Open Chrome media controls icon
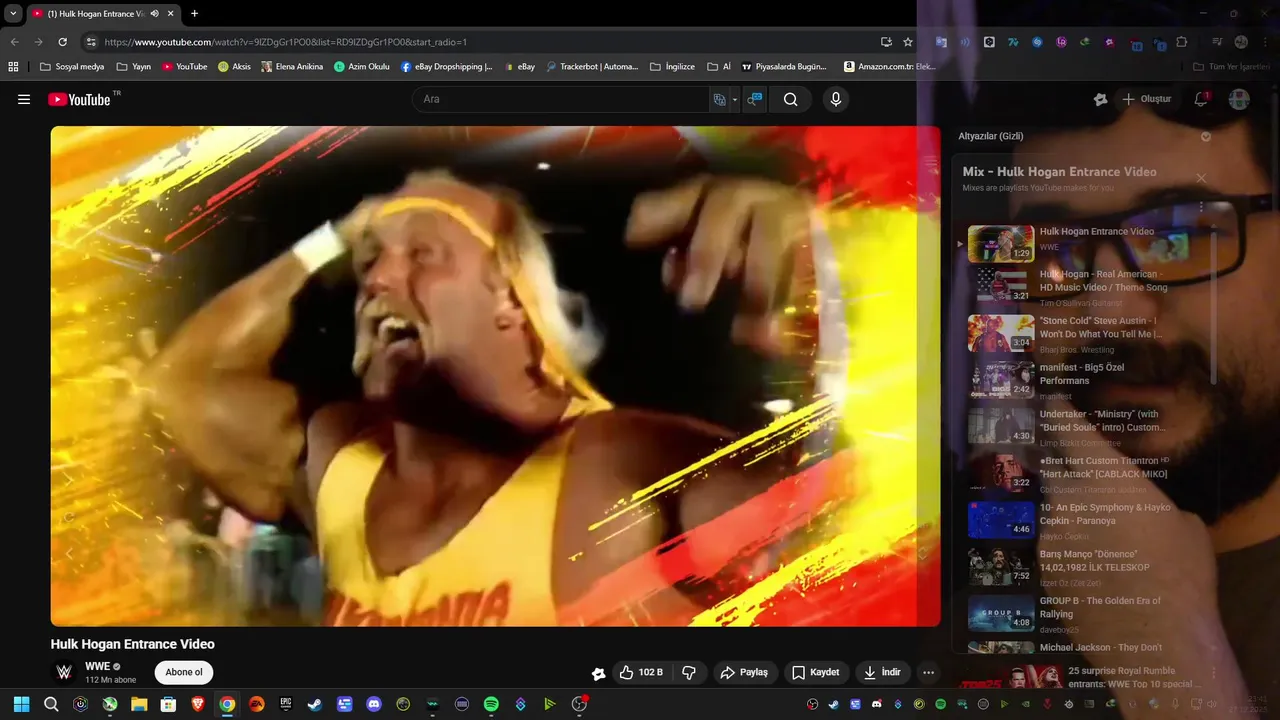1280x720 pixels. pyautogui.click(x=1217, y=42)
